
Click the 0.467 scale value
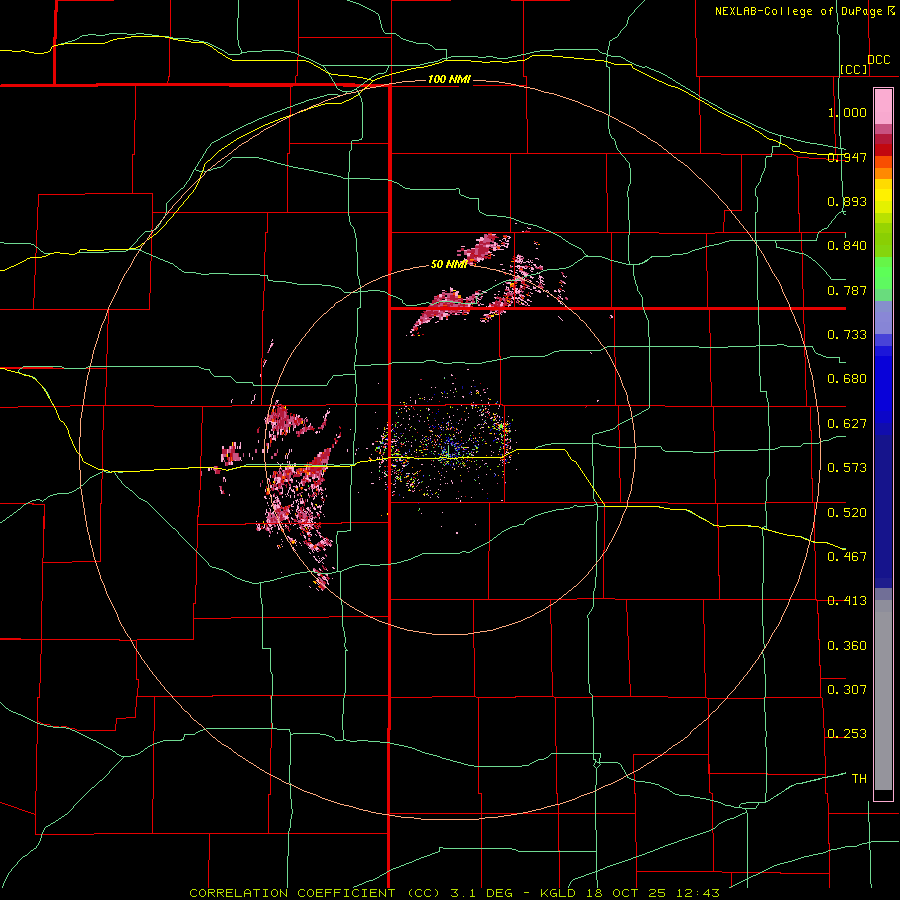(847, 557)
